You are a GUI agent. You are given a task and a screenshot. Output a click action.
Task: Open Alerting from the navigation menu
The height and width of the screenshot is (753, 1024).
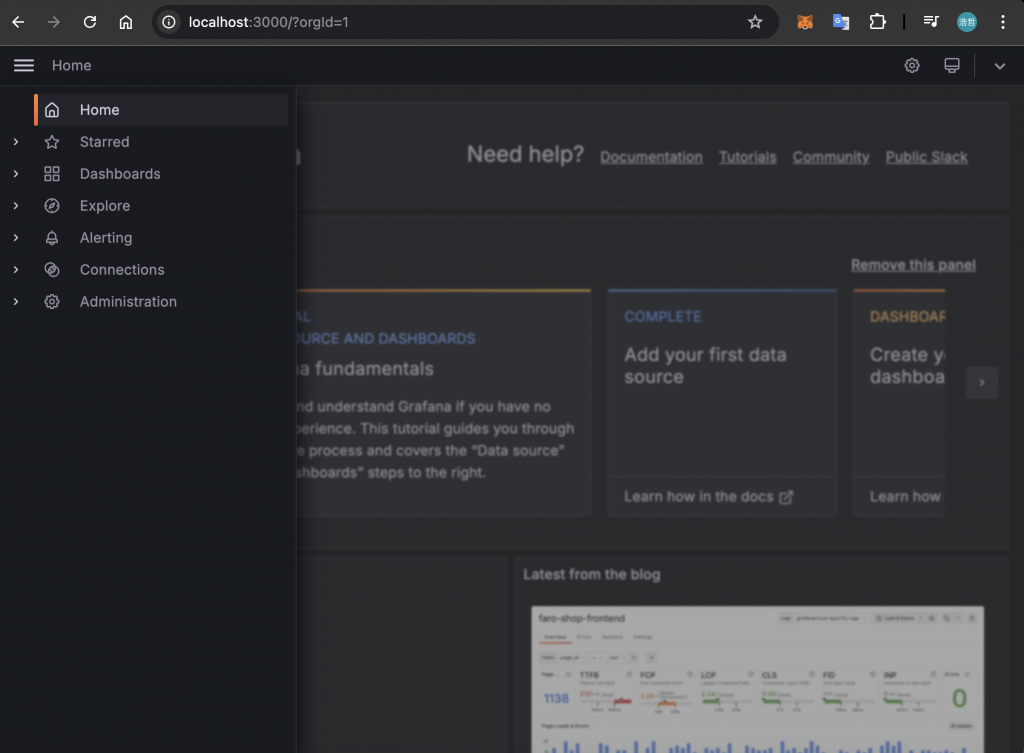point(106,238)
